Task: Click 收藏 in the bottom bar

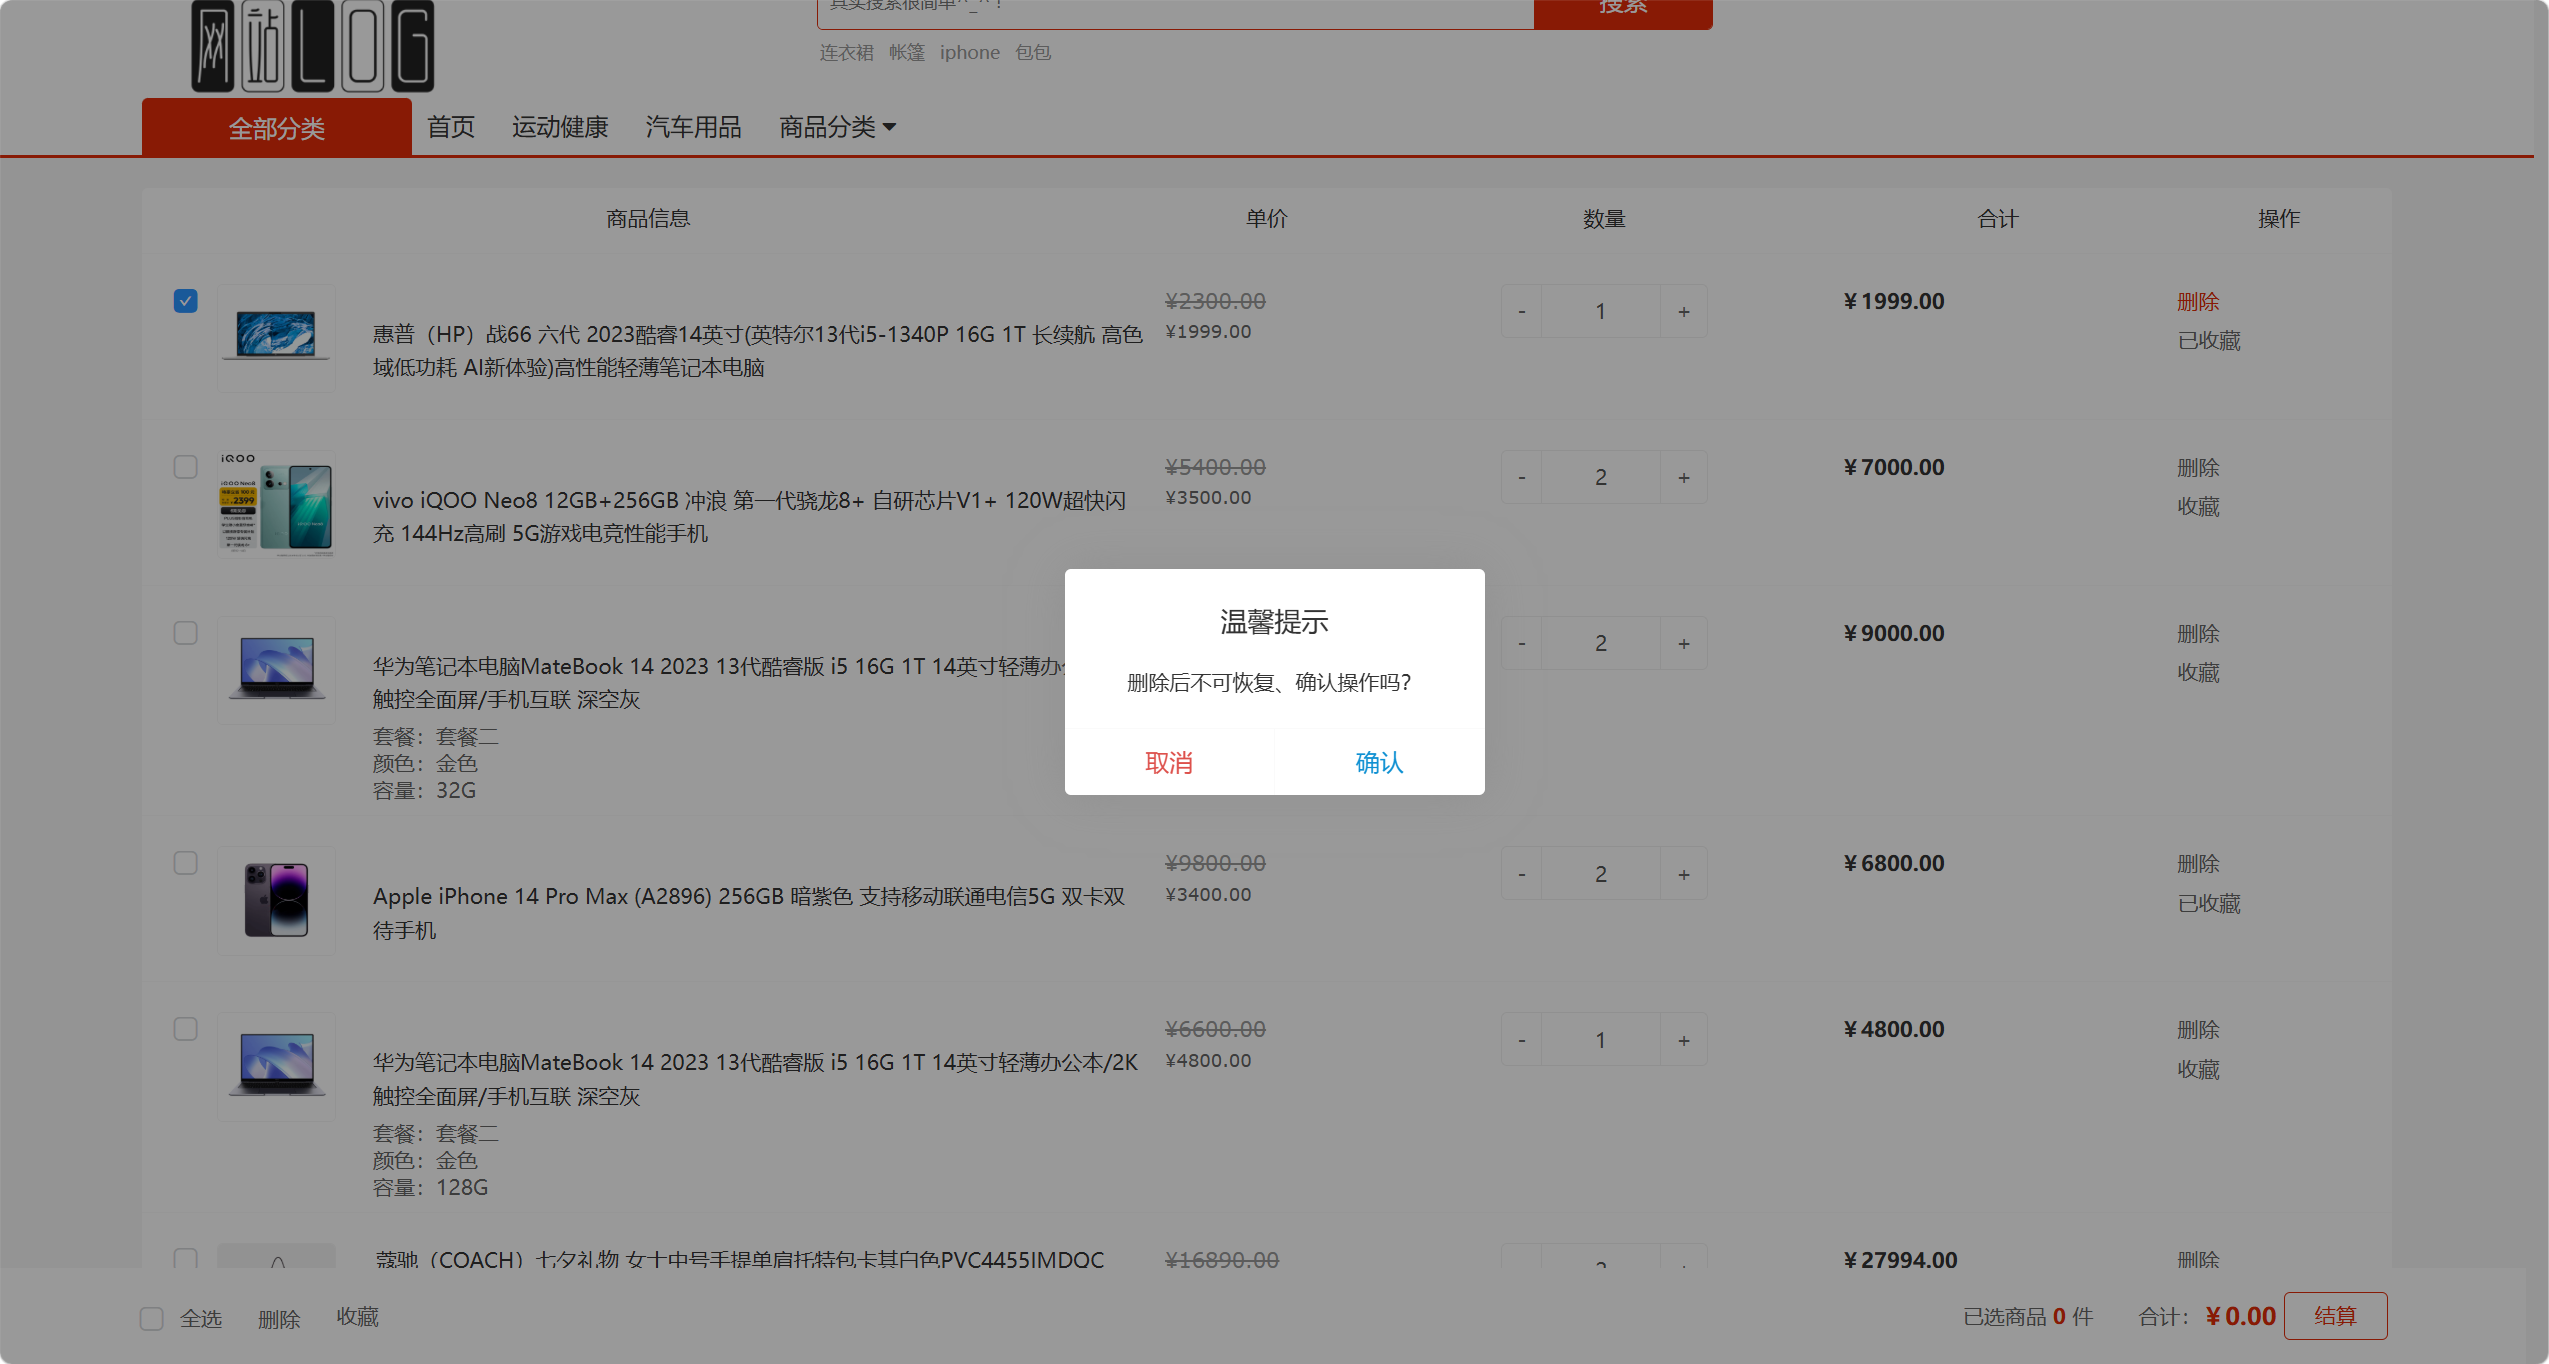Action: [x=357, y=1317]
